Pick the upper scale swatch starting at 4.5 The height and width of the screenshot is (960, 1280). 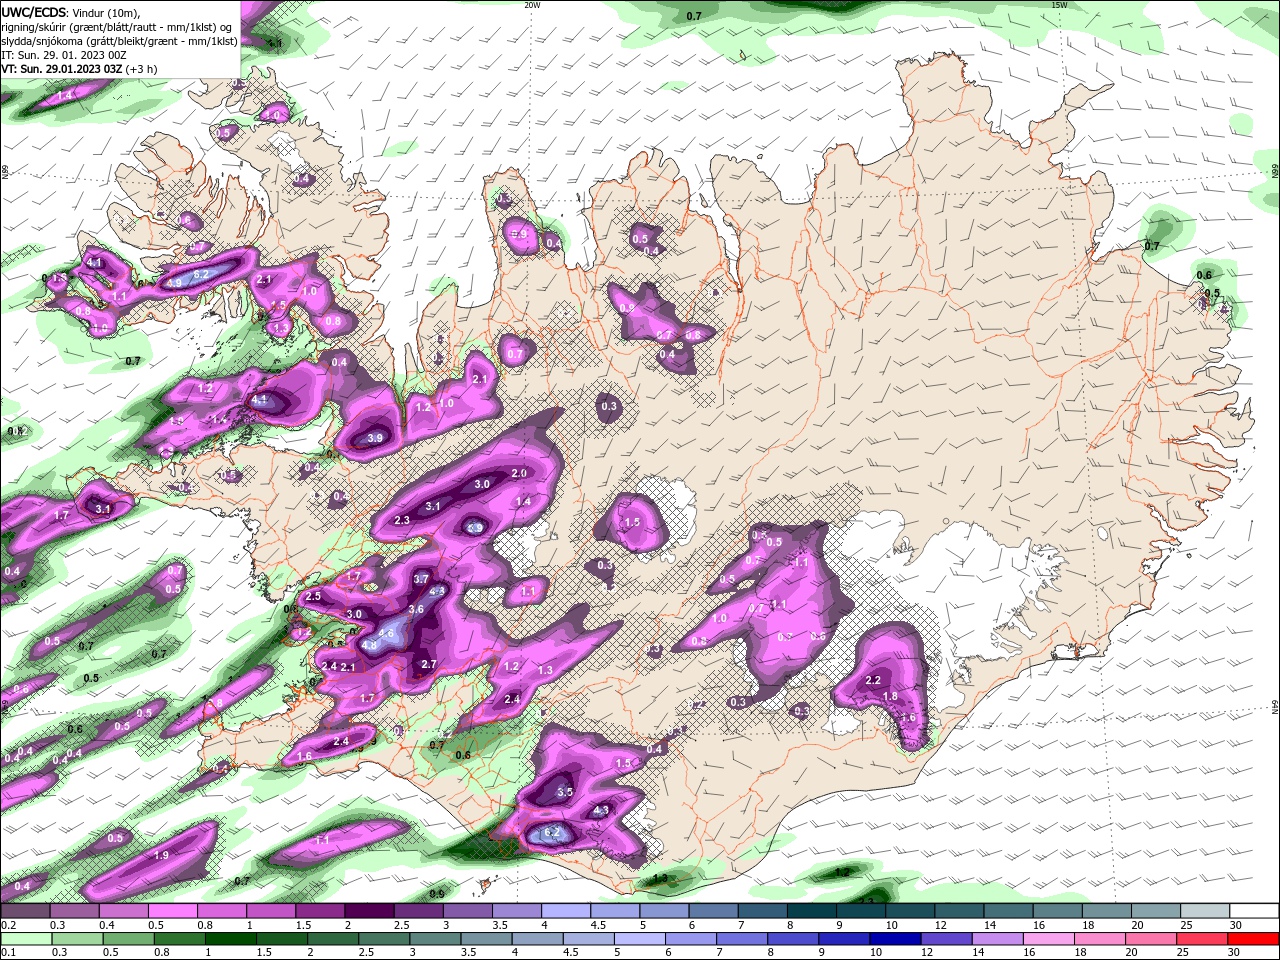[x=614, y=911]
